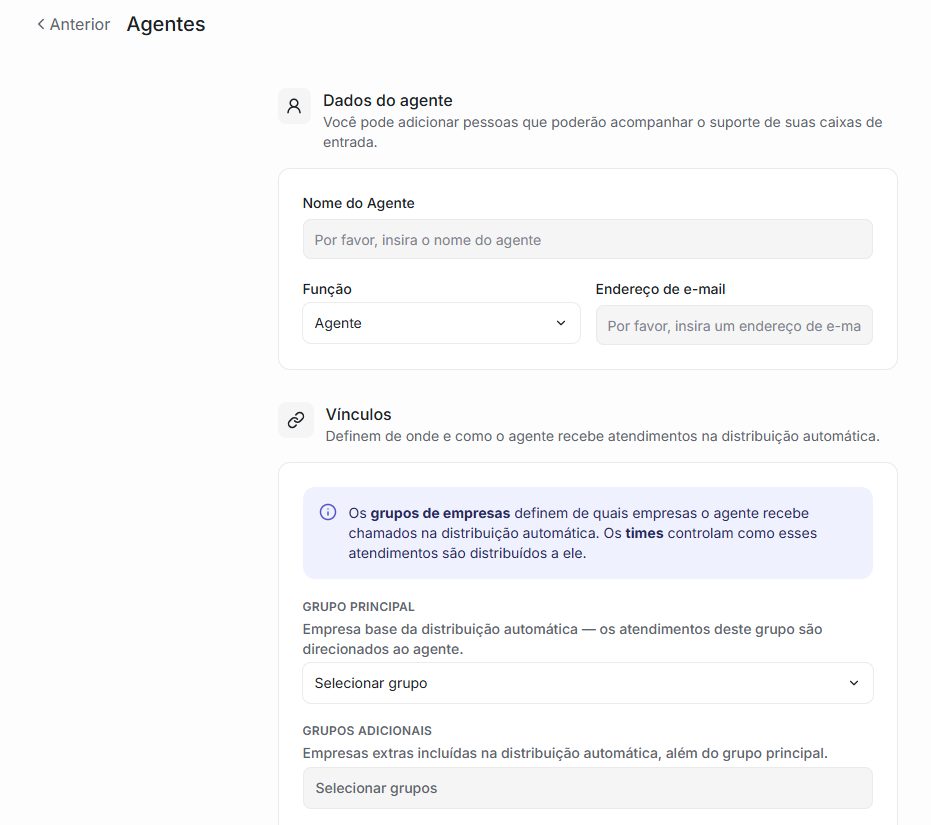Click the chain link icon beside Vínculos
This screenshot has width=931, height=825.
296,420
